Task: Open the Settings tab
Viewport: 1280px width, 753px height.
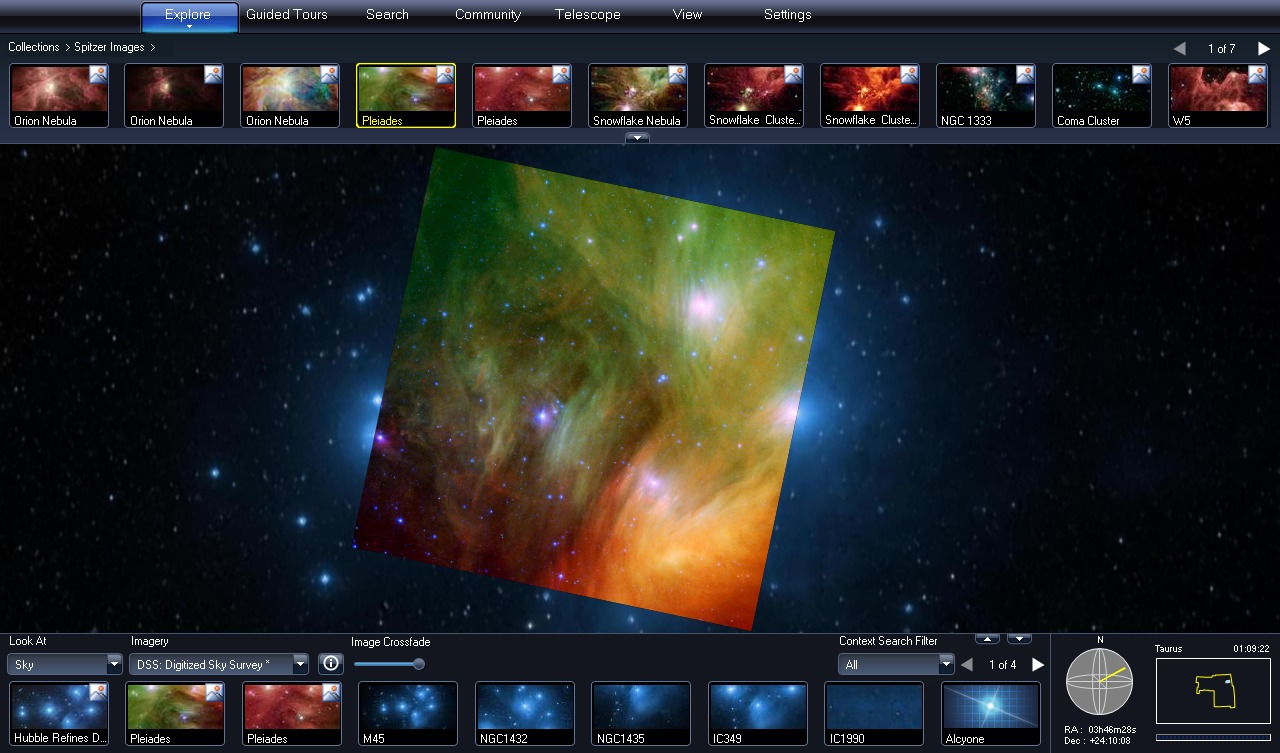Action: pos(787,15)
